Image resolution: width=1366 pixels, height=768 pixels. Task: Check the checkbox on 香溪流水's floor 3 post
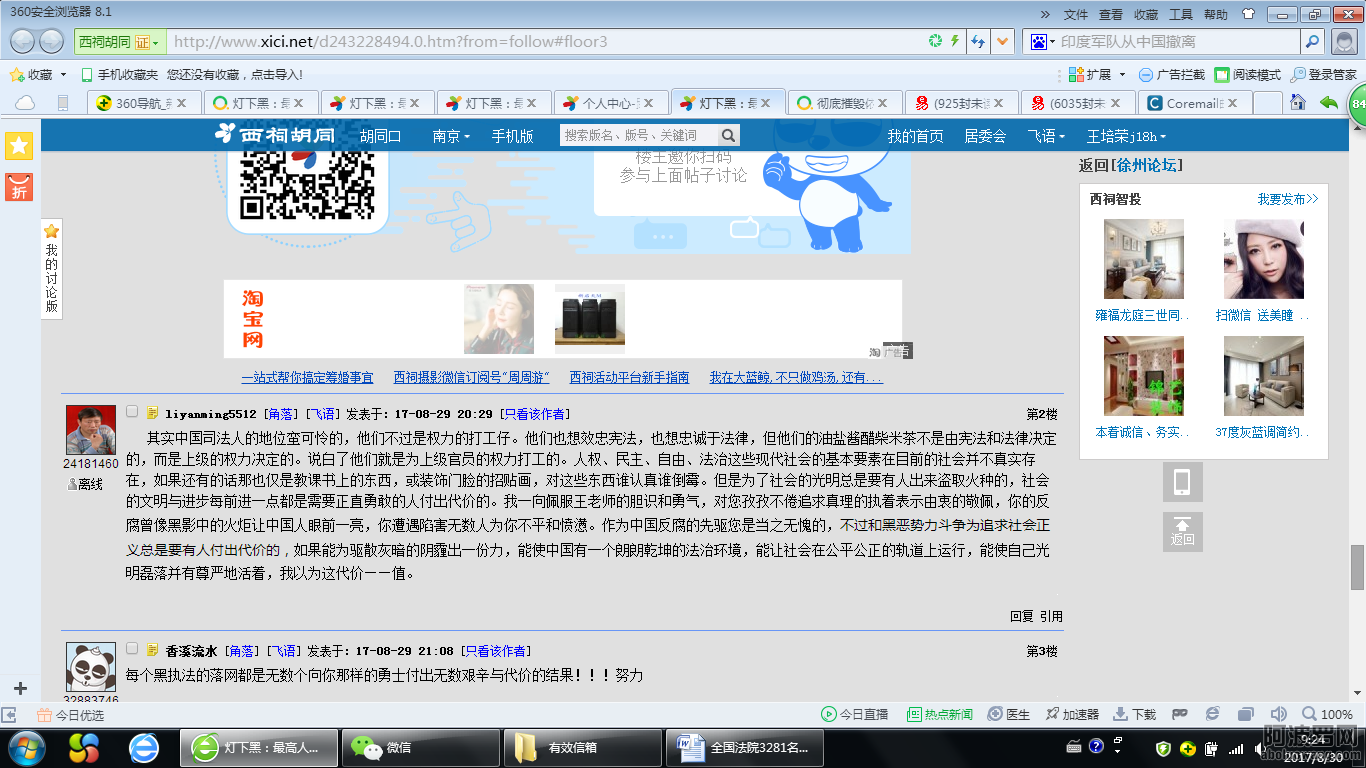click(x=130, y=650)
